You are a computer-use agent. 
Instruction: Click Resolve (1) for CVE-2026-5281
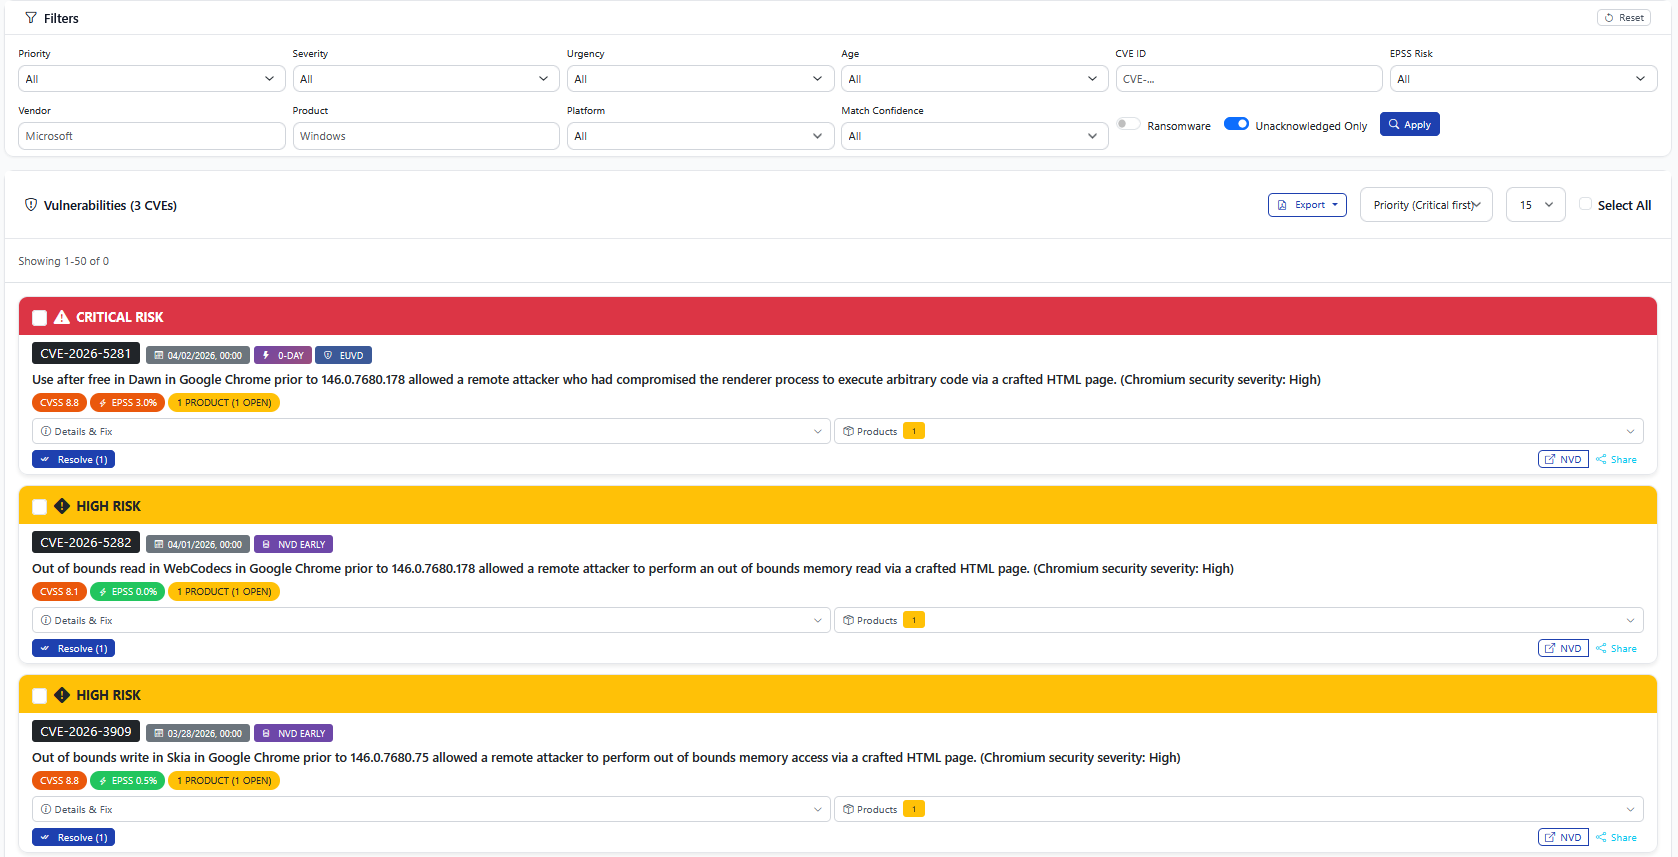[x=73, y=460]
